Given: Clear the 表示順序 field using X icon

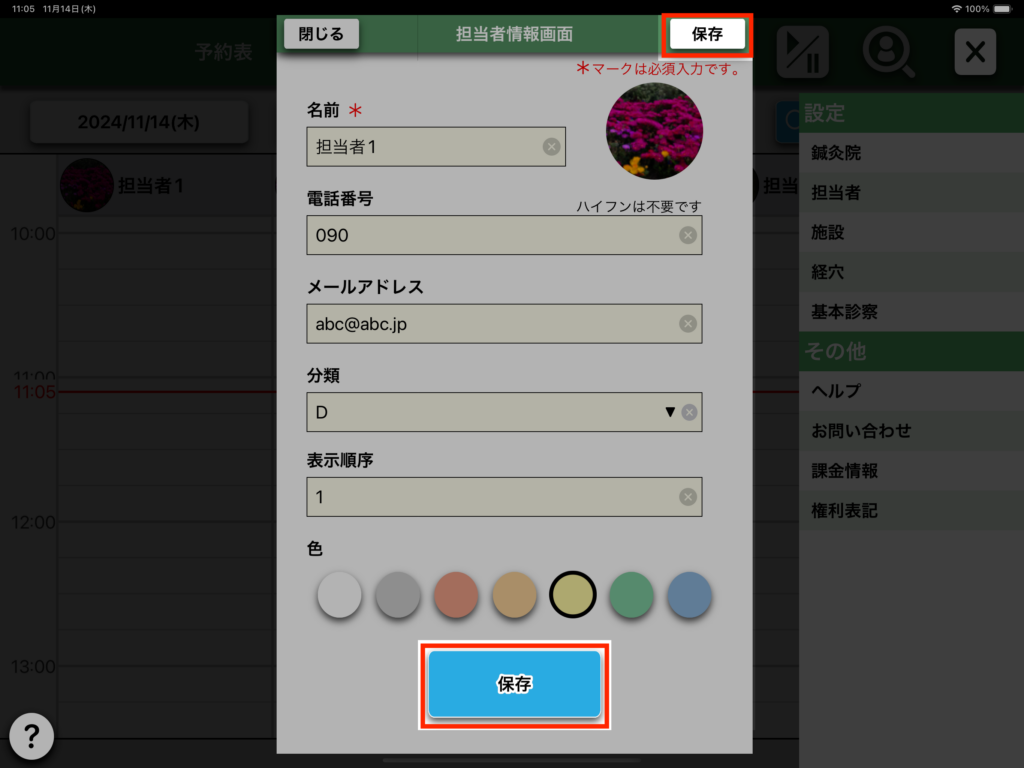Looking at the screenshot, I should click(x=688, y=497).
